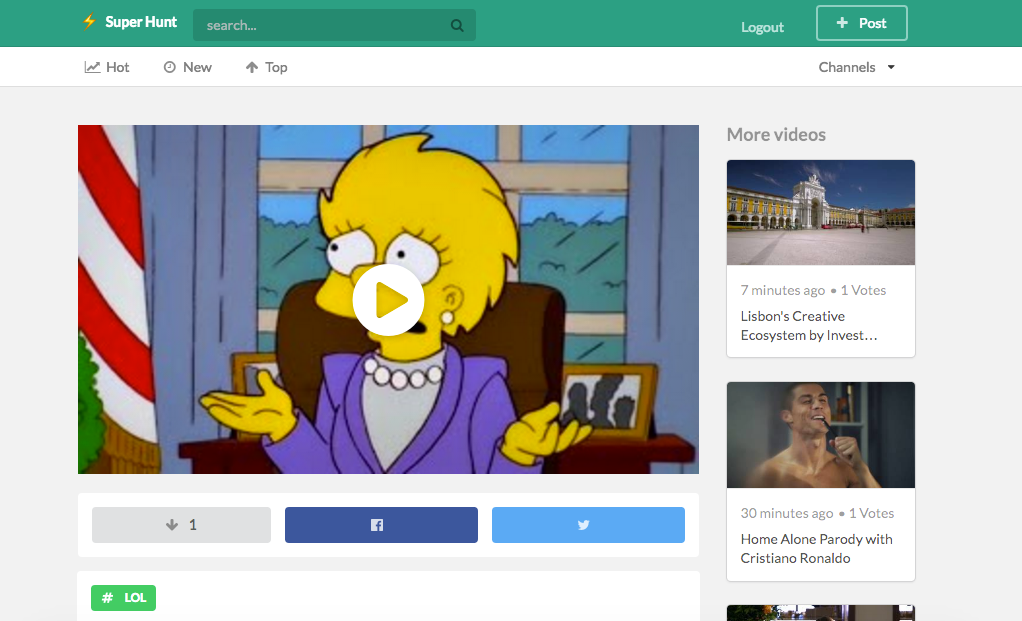Open the Lisbon video thumbnail
The image size is (1022, 621).
click(821, 212)
